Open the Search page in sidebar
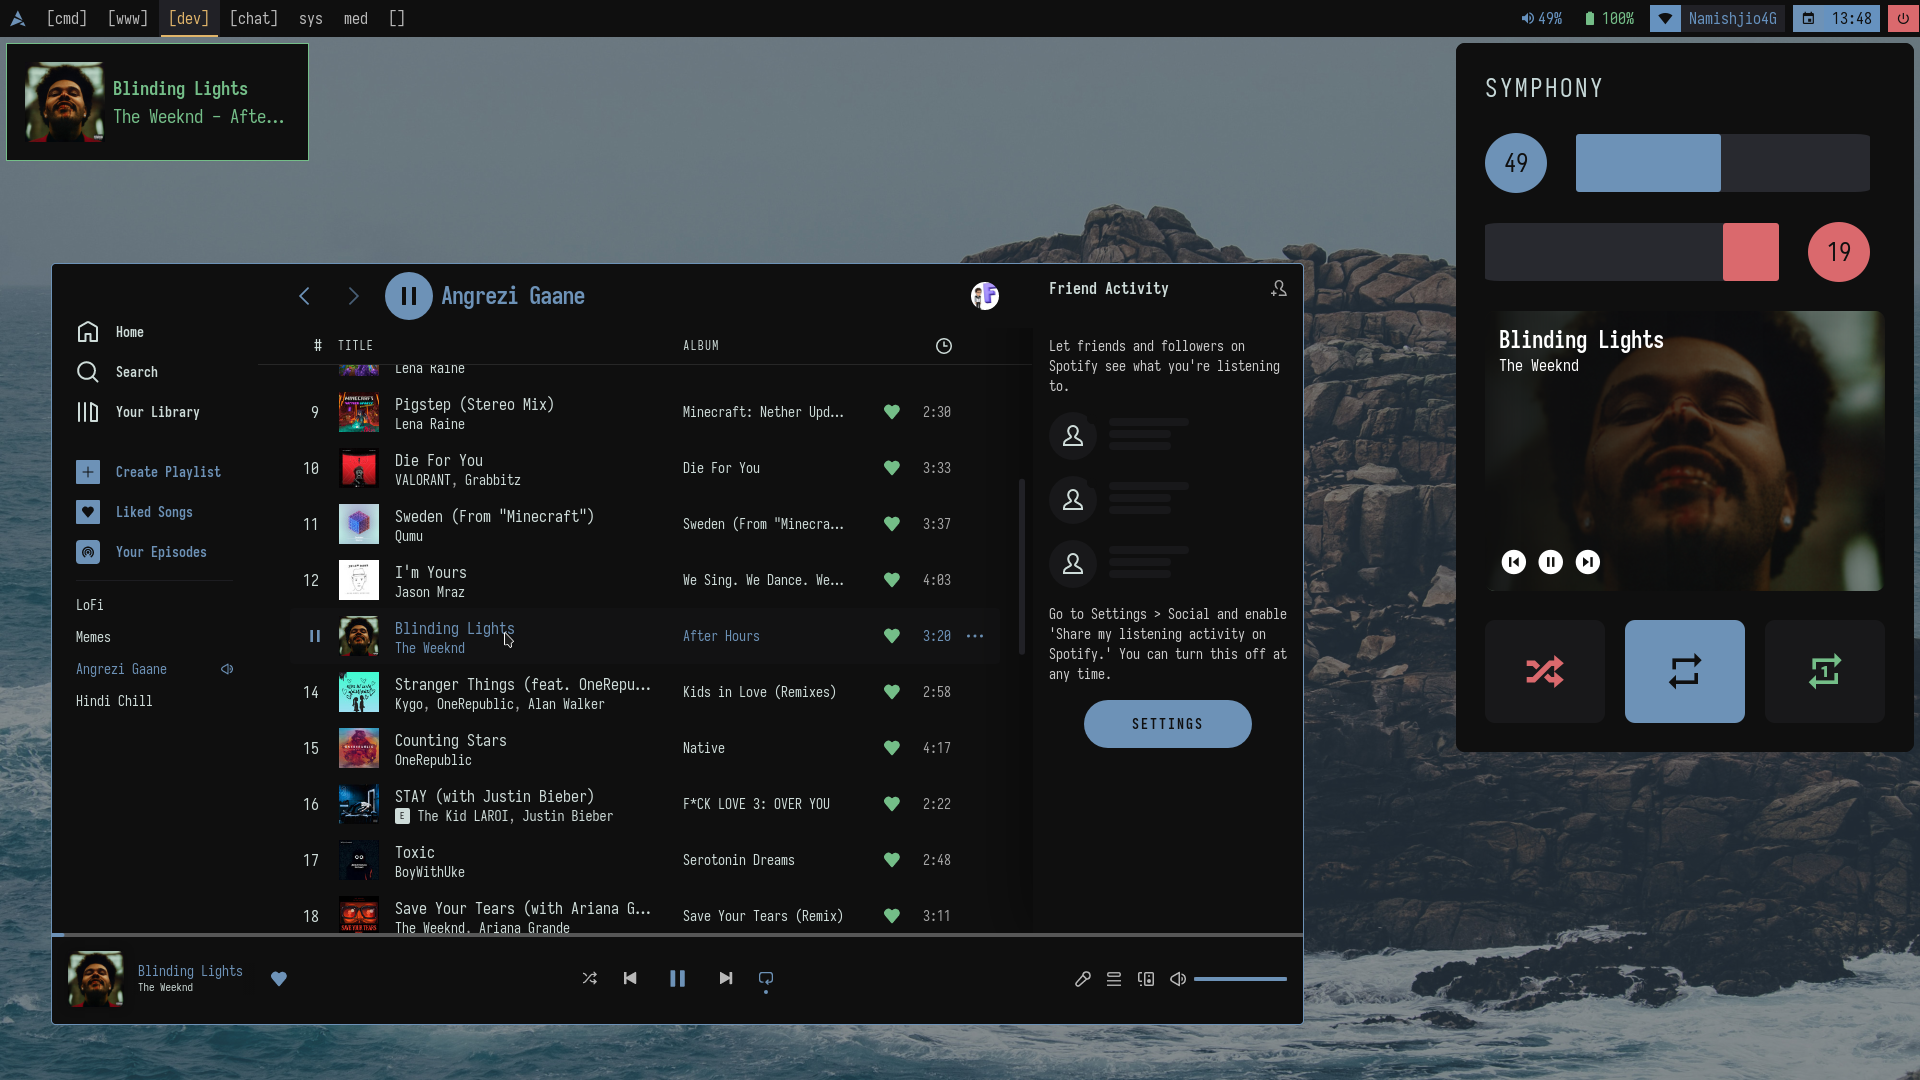This screenshot has width=1920, height=1080. 136,372
